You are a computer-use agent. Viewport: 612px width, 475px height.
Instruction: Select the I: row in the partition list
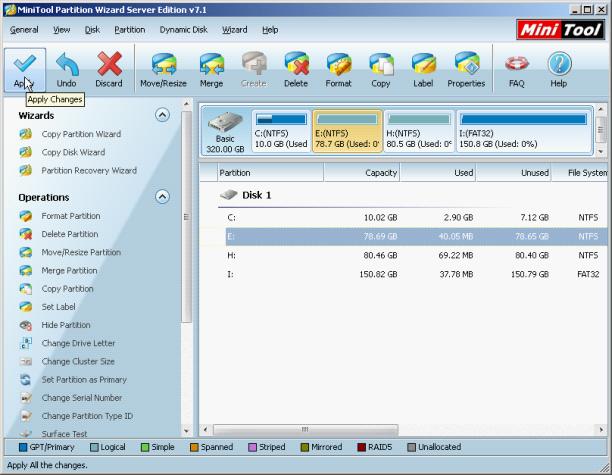click(x=416, y=274)
